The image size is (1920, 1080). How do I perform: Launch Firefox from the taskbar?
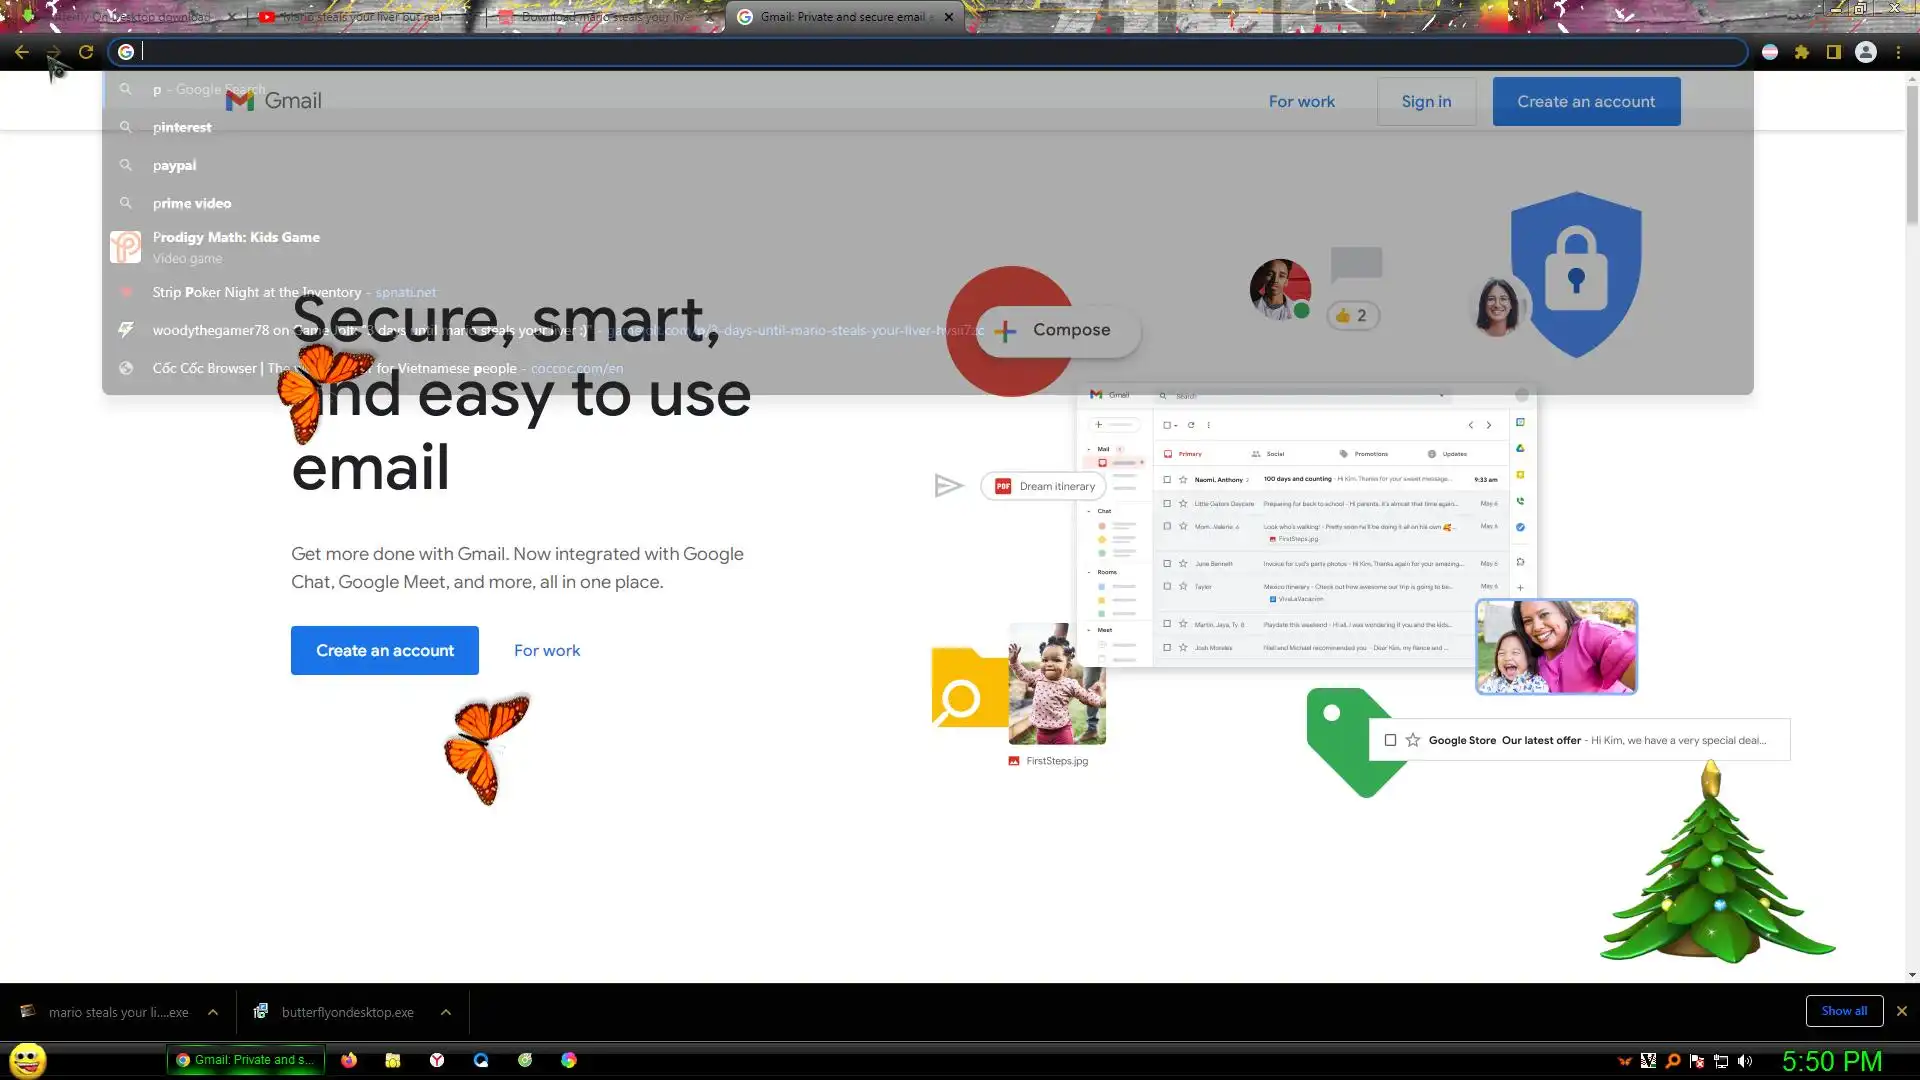click(349, 1060)
